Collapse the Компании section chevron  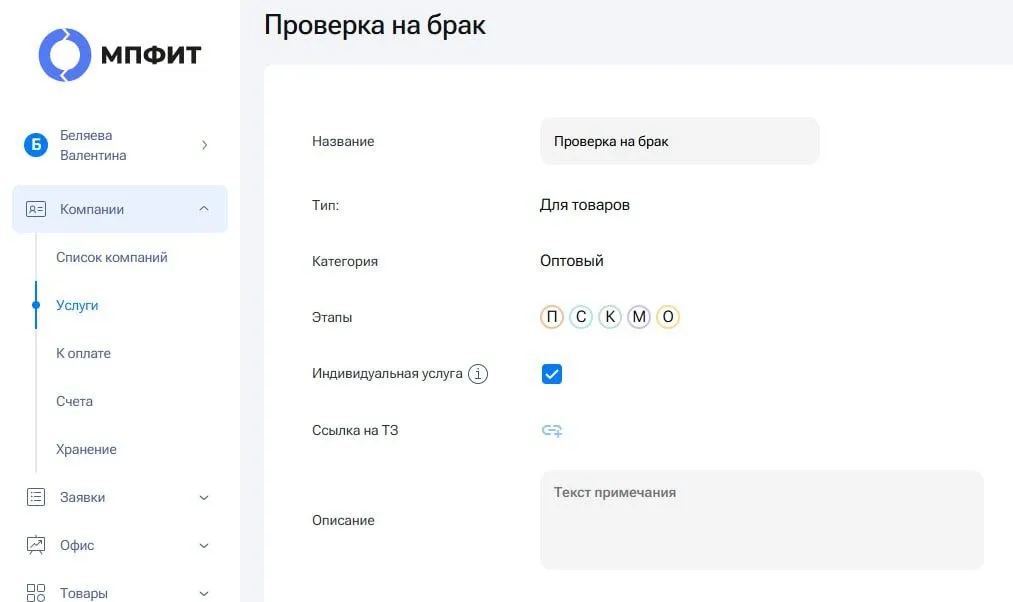(x=204, y=209)
